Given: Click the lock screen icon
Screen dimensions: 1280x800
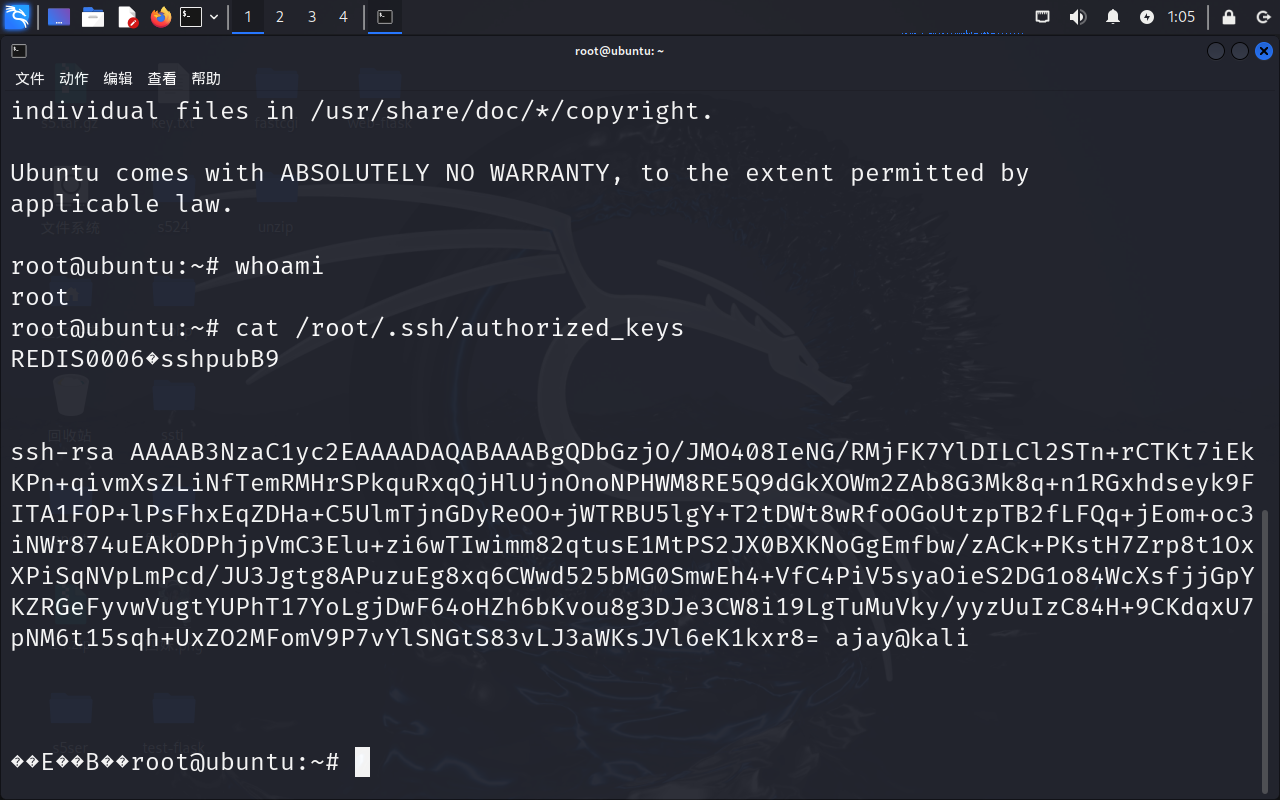Looking at the screenshot, I should pos(1229,17).
